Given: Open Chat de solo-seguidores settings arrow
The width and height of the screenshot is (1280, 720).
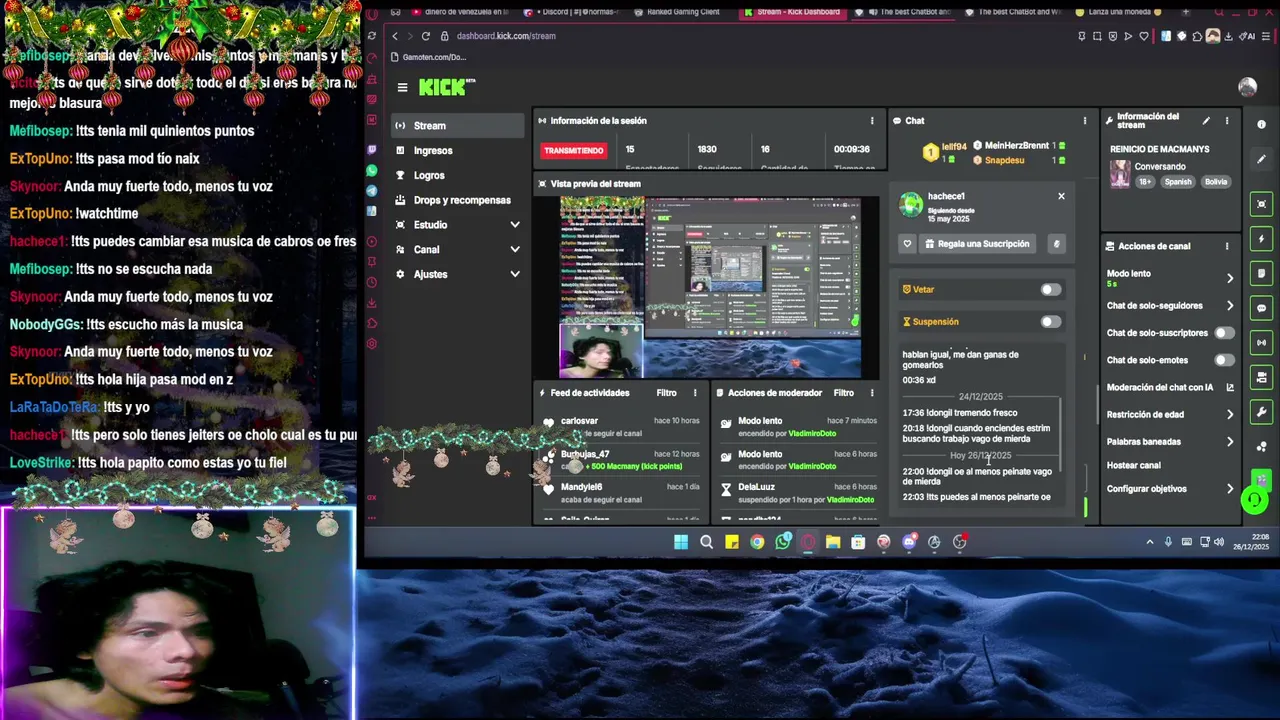Looking at the screenshot, I should coord(1230,306).
